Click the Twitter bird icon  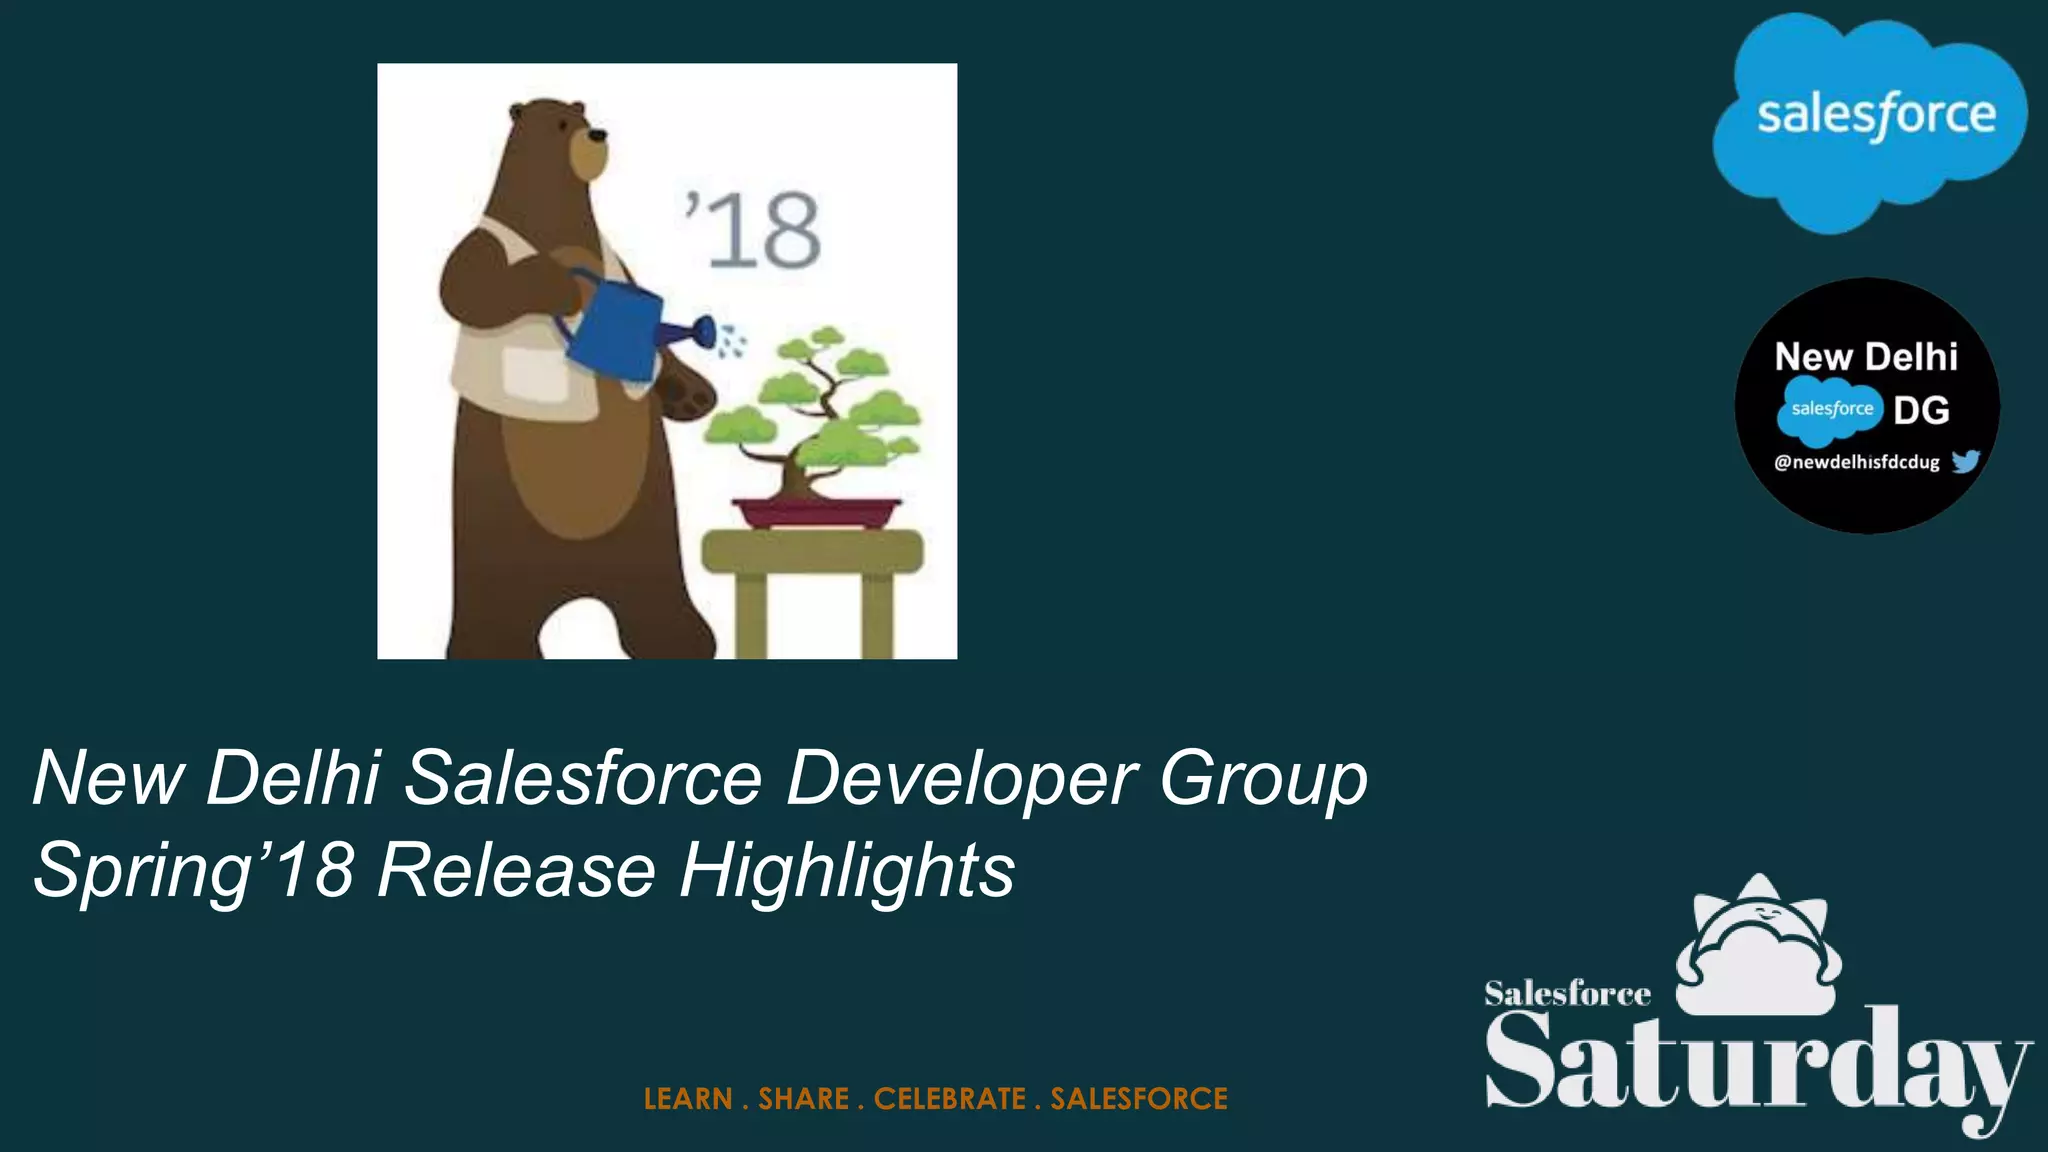coord(1965,461)
